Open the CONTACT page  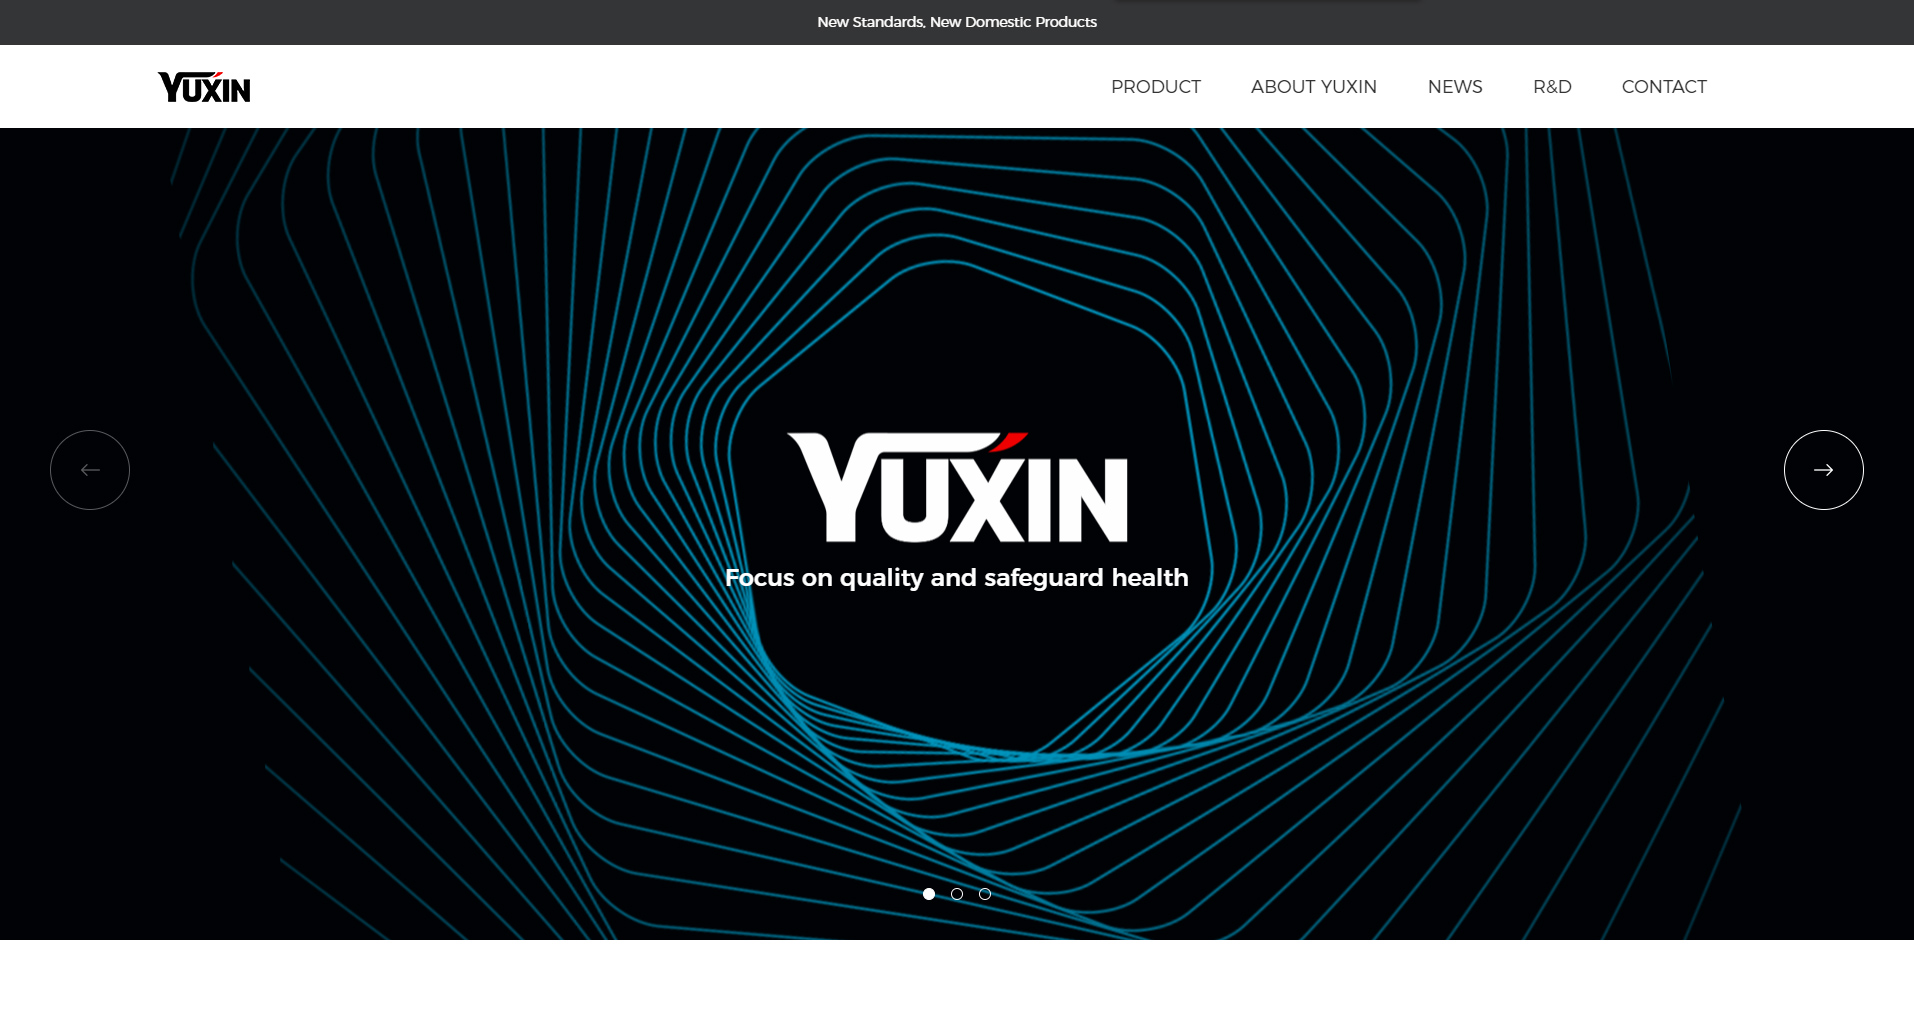coord(1663,87)
